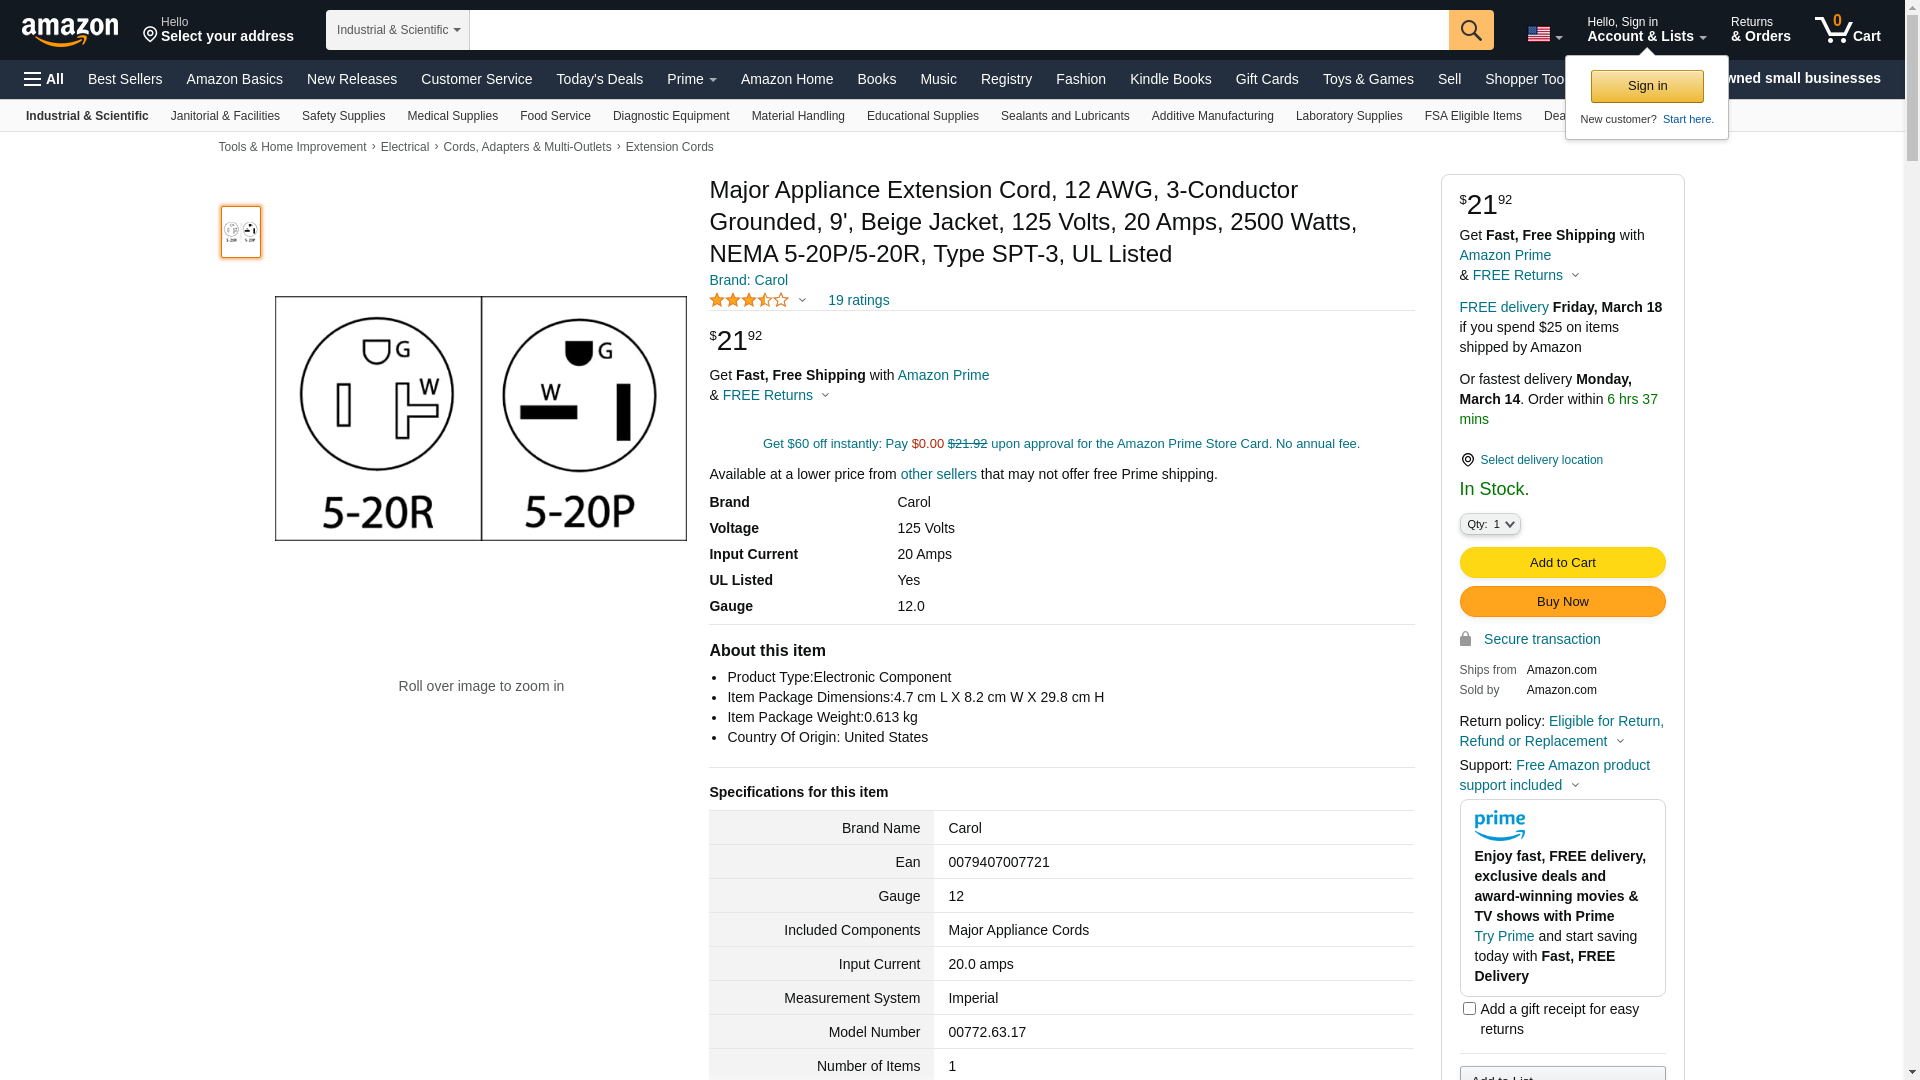The width and height of the screenshot is (1920, 1080).
Task: Click the US flag language selector
Action: click(x=1543, y=35)
